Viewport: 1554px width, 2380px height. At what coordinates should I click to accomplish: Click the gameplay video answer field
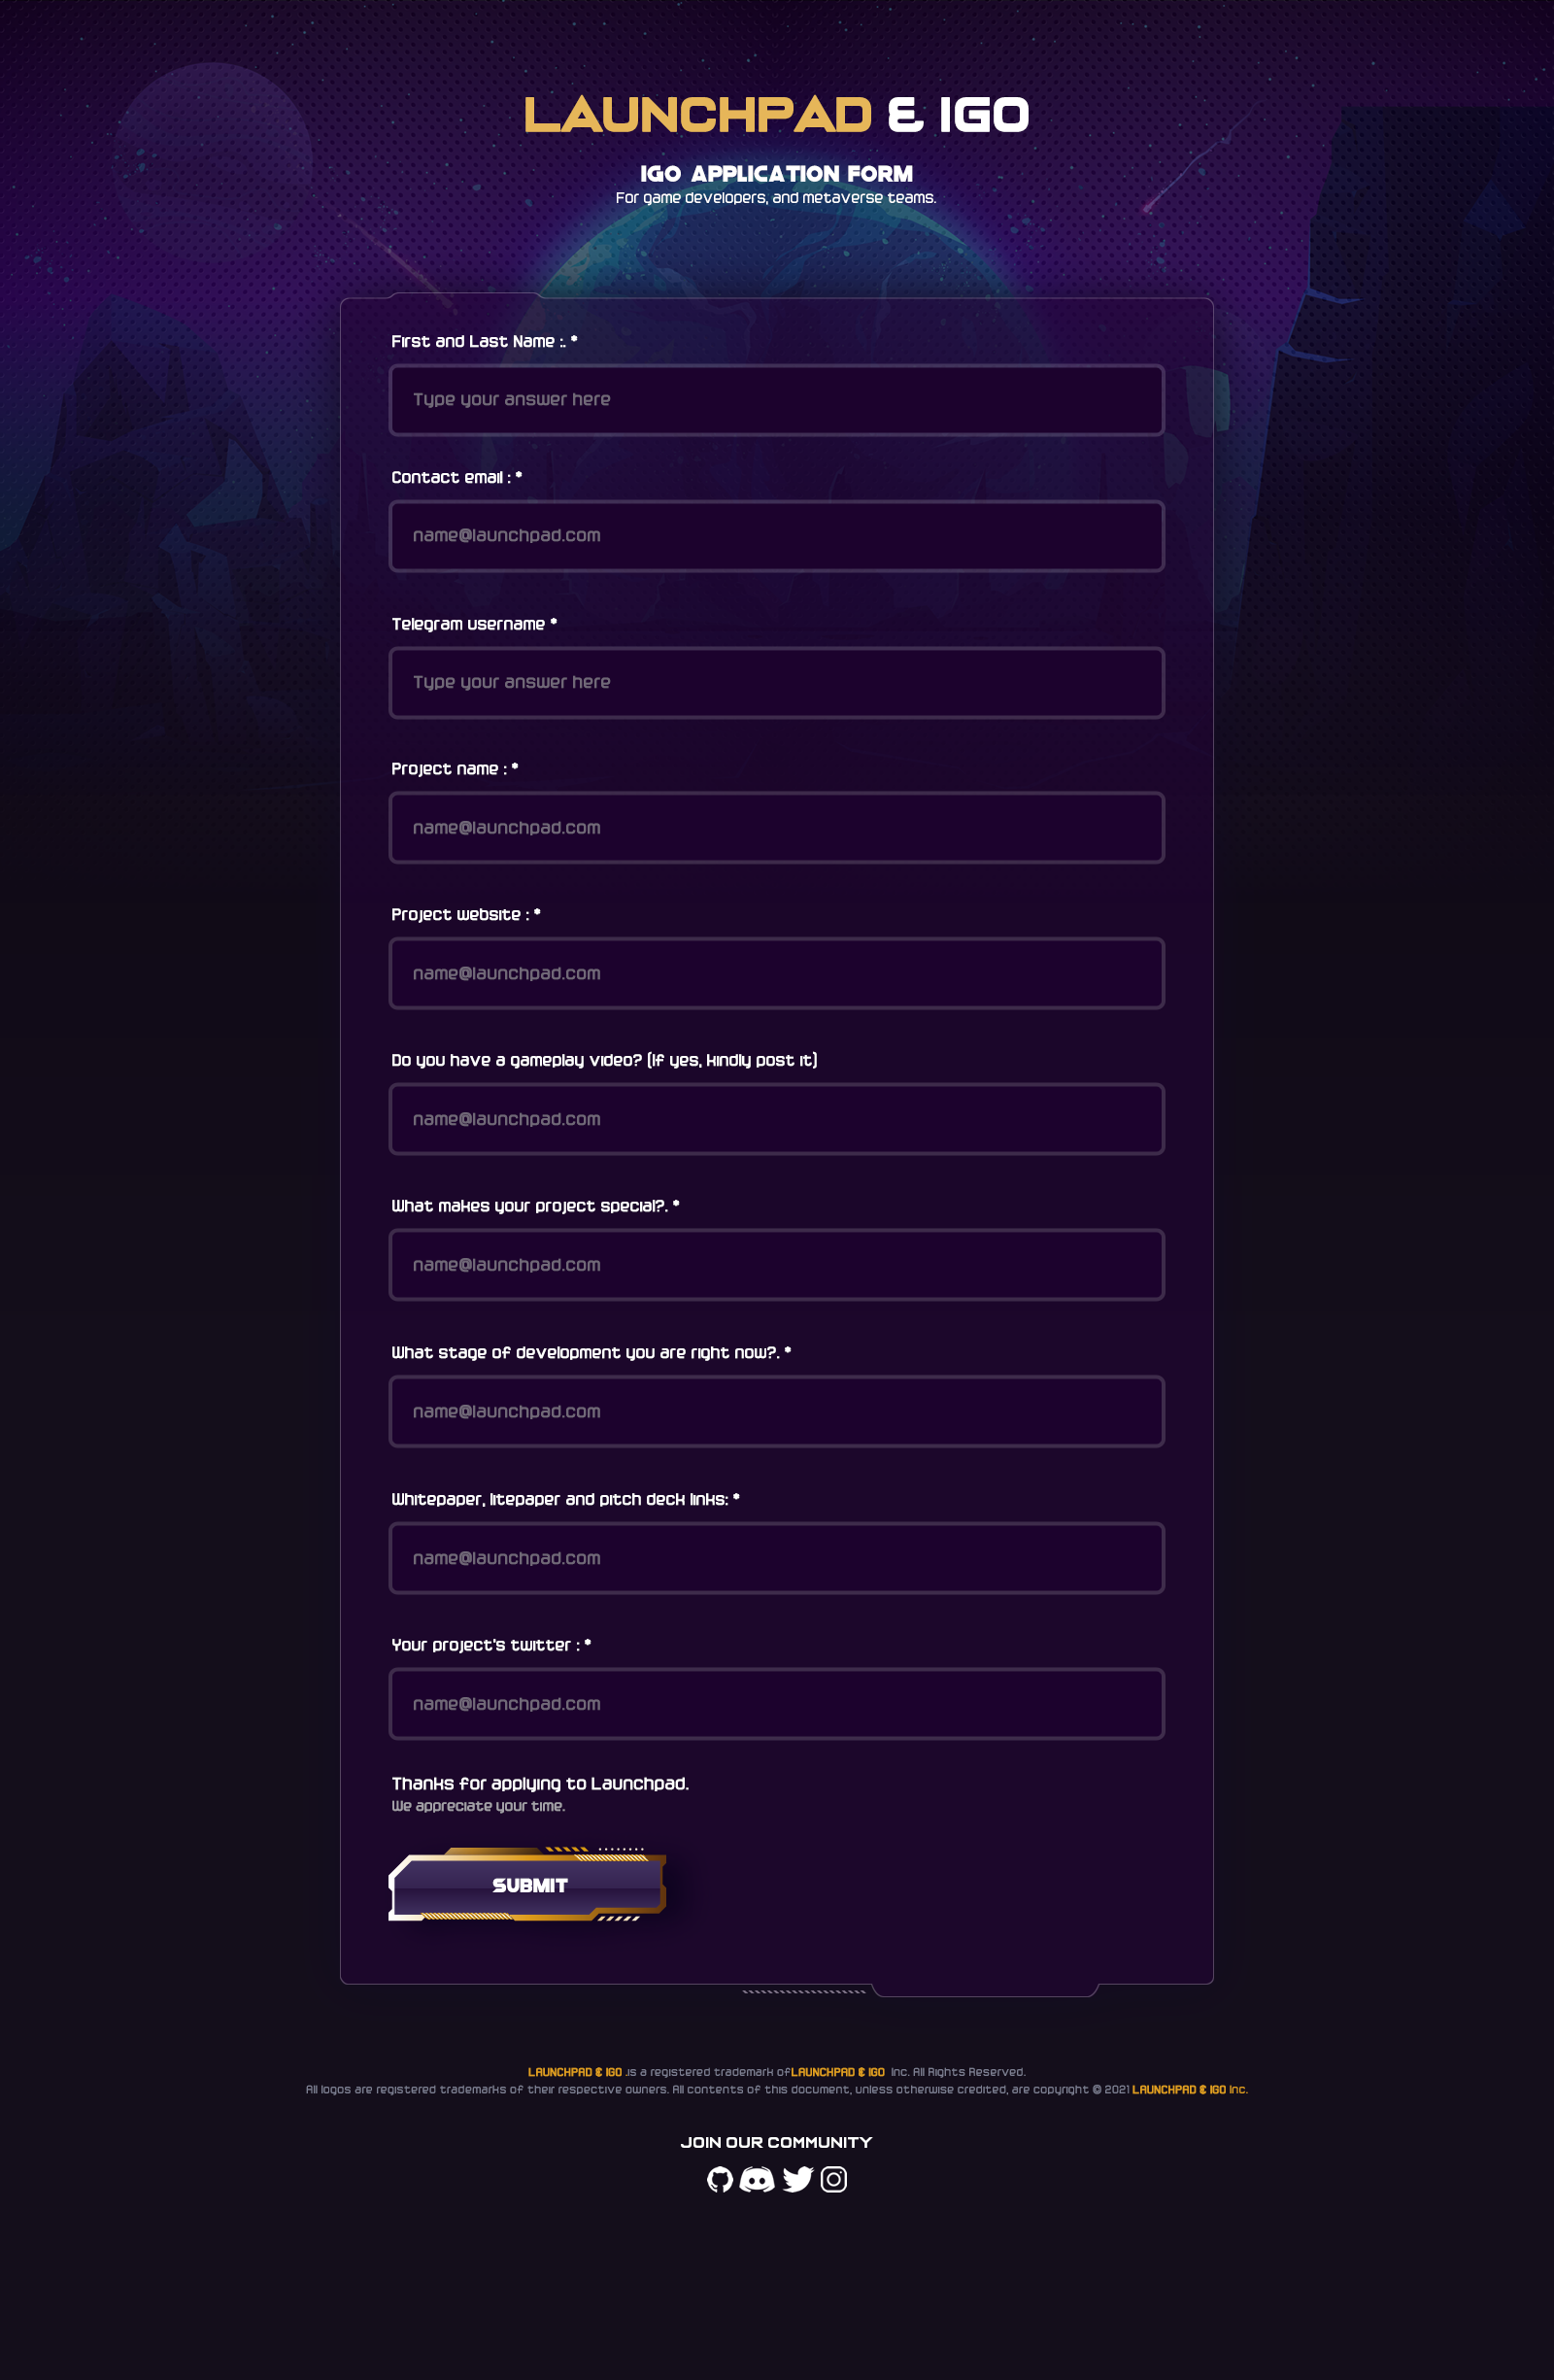tap(776, 1119)
